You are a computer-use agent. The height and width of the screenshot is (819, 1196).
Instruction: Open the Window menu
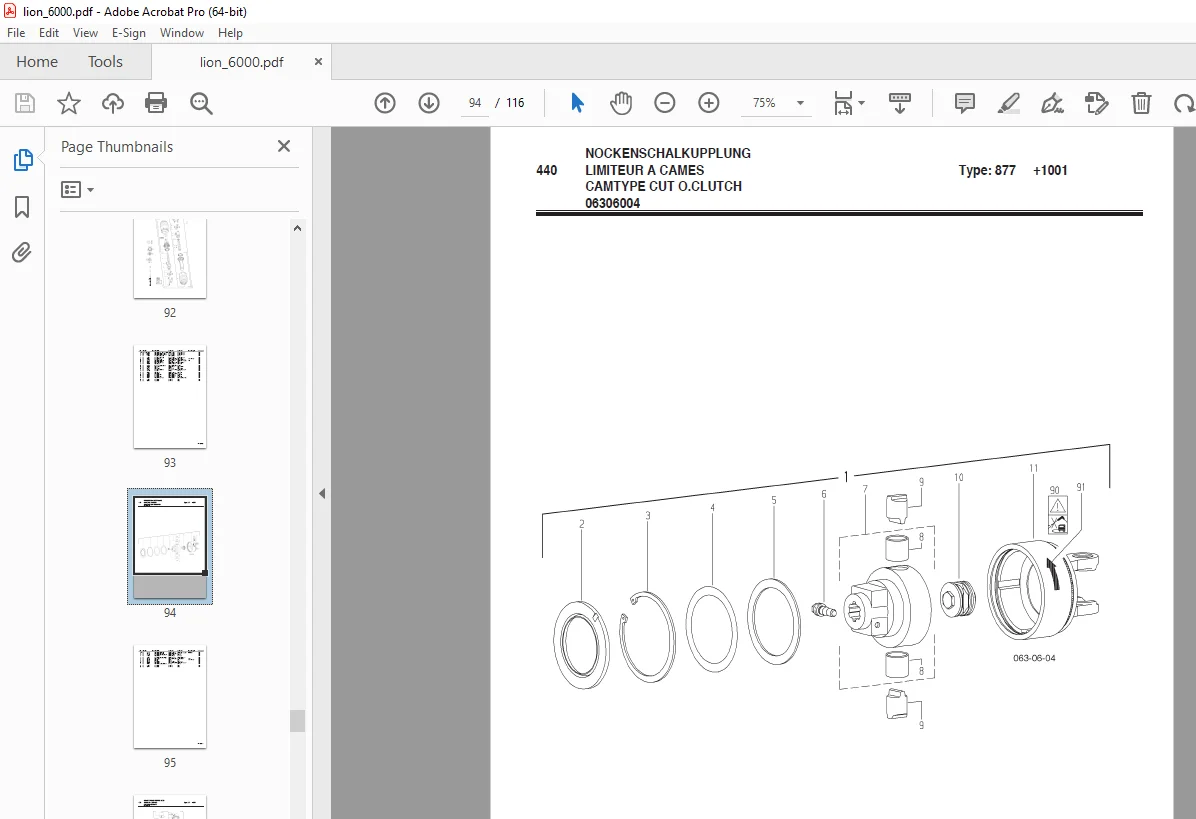(182, 33)
